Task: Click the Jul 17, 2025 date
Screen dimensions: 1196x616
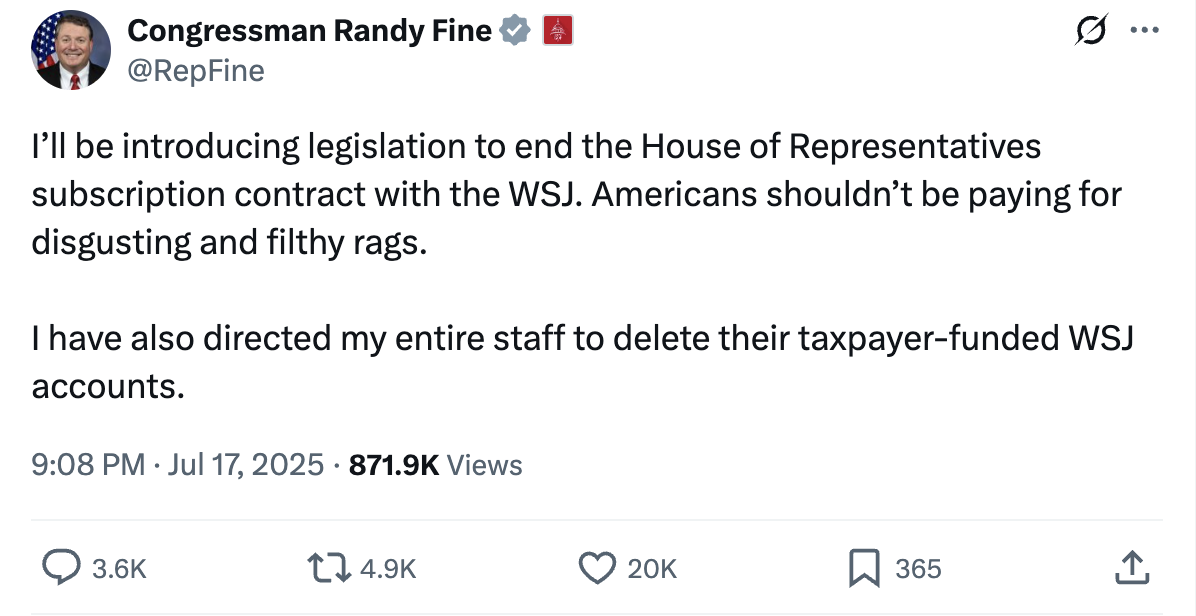Action: coord(247,464)
